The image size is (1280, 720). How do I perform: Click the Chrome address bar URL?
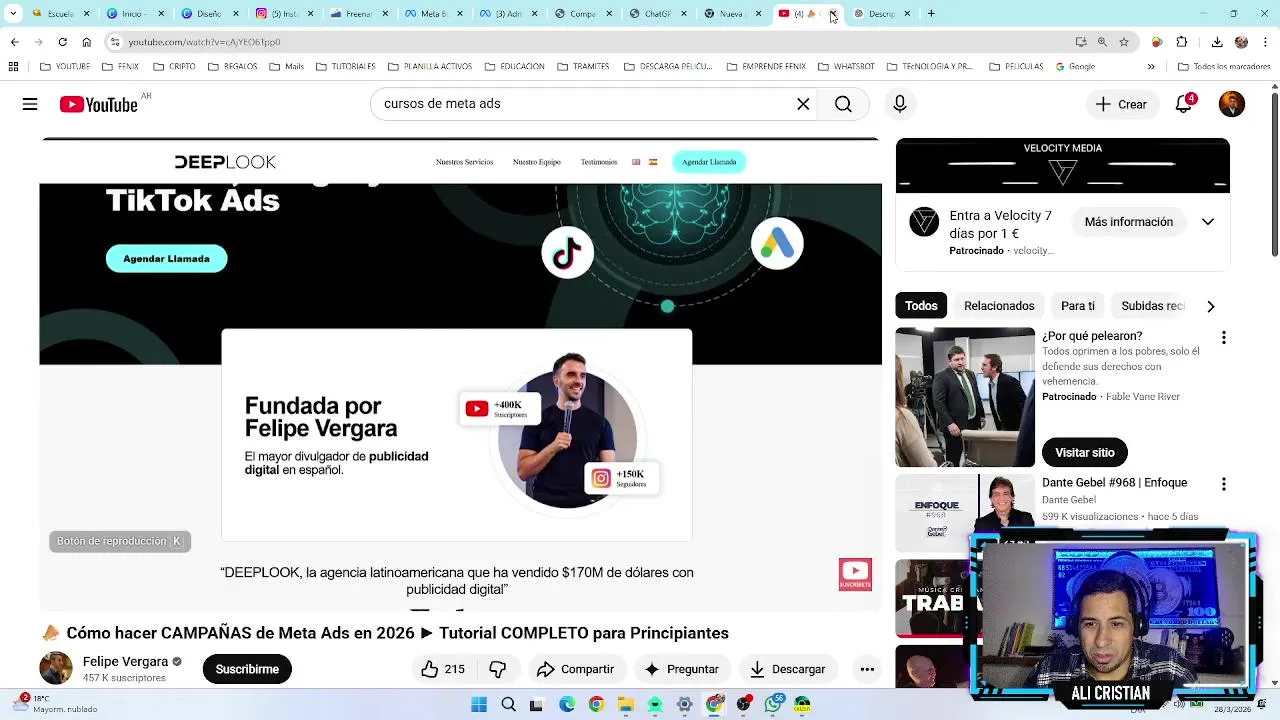[x=204, y=42]
